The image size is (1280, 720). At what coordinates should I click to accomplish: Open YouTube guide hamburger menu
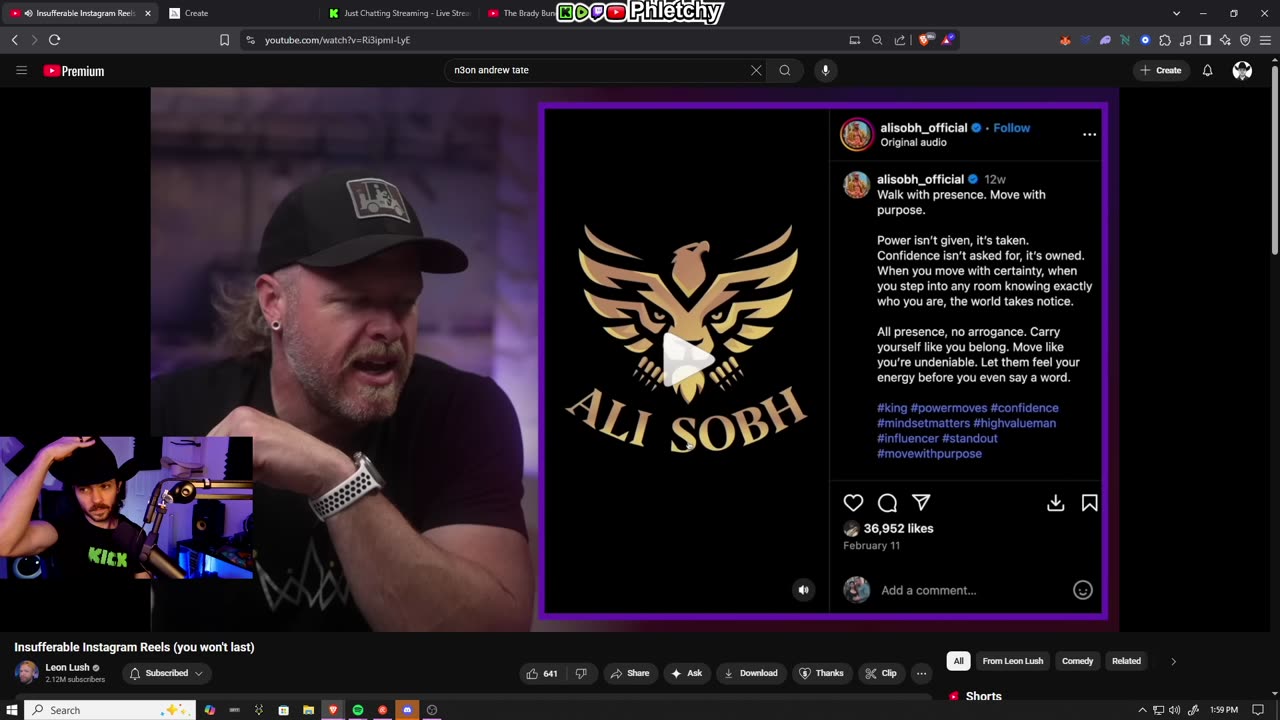(21, 70)
